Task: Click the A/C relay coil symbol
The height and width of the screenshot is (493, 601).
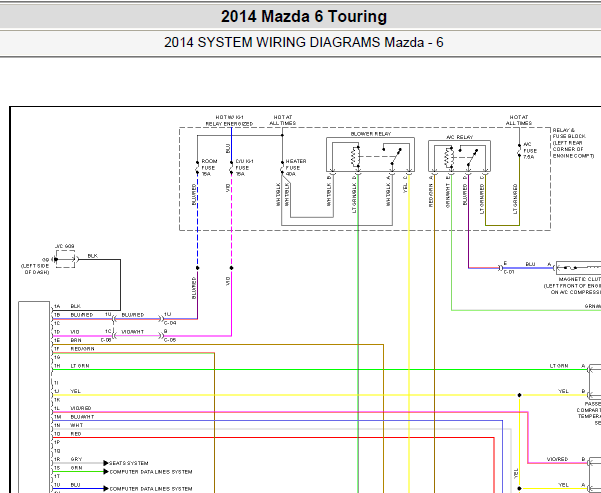Action: pos(448,158)
